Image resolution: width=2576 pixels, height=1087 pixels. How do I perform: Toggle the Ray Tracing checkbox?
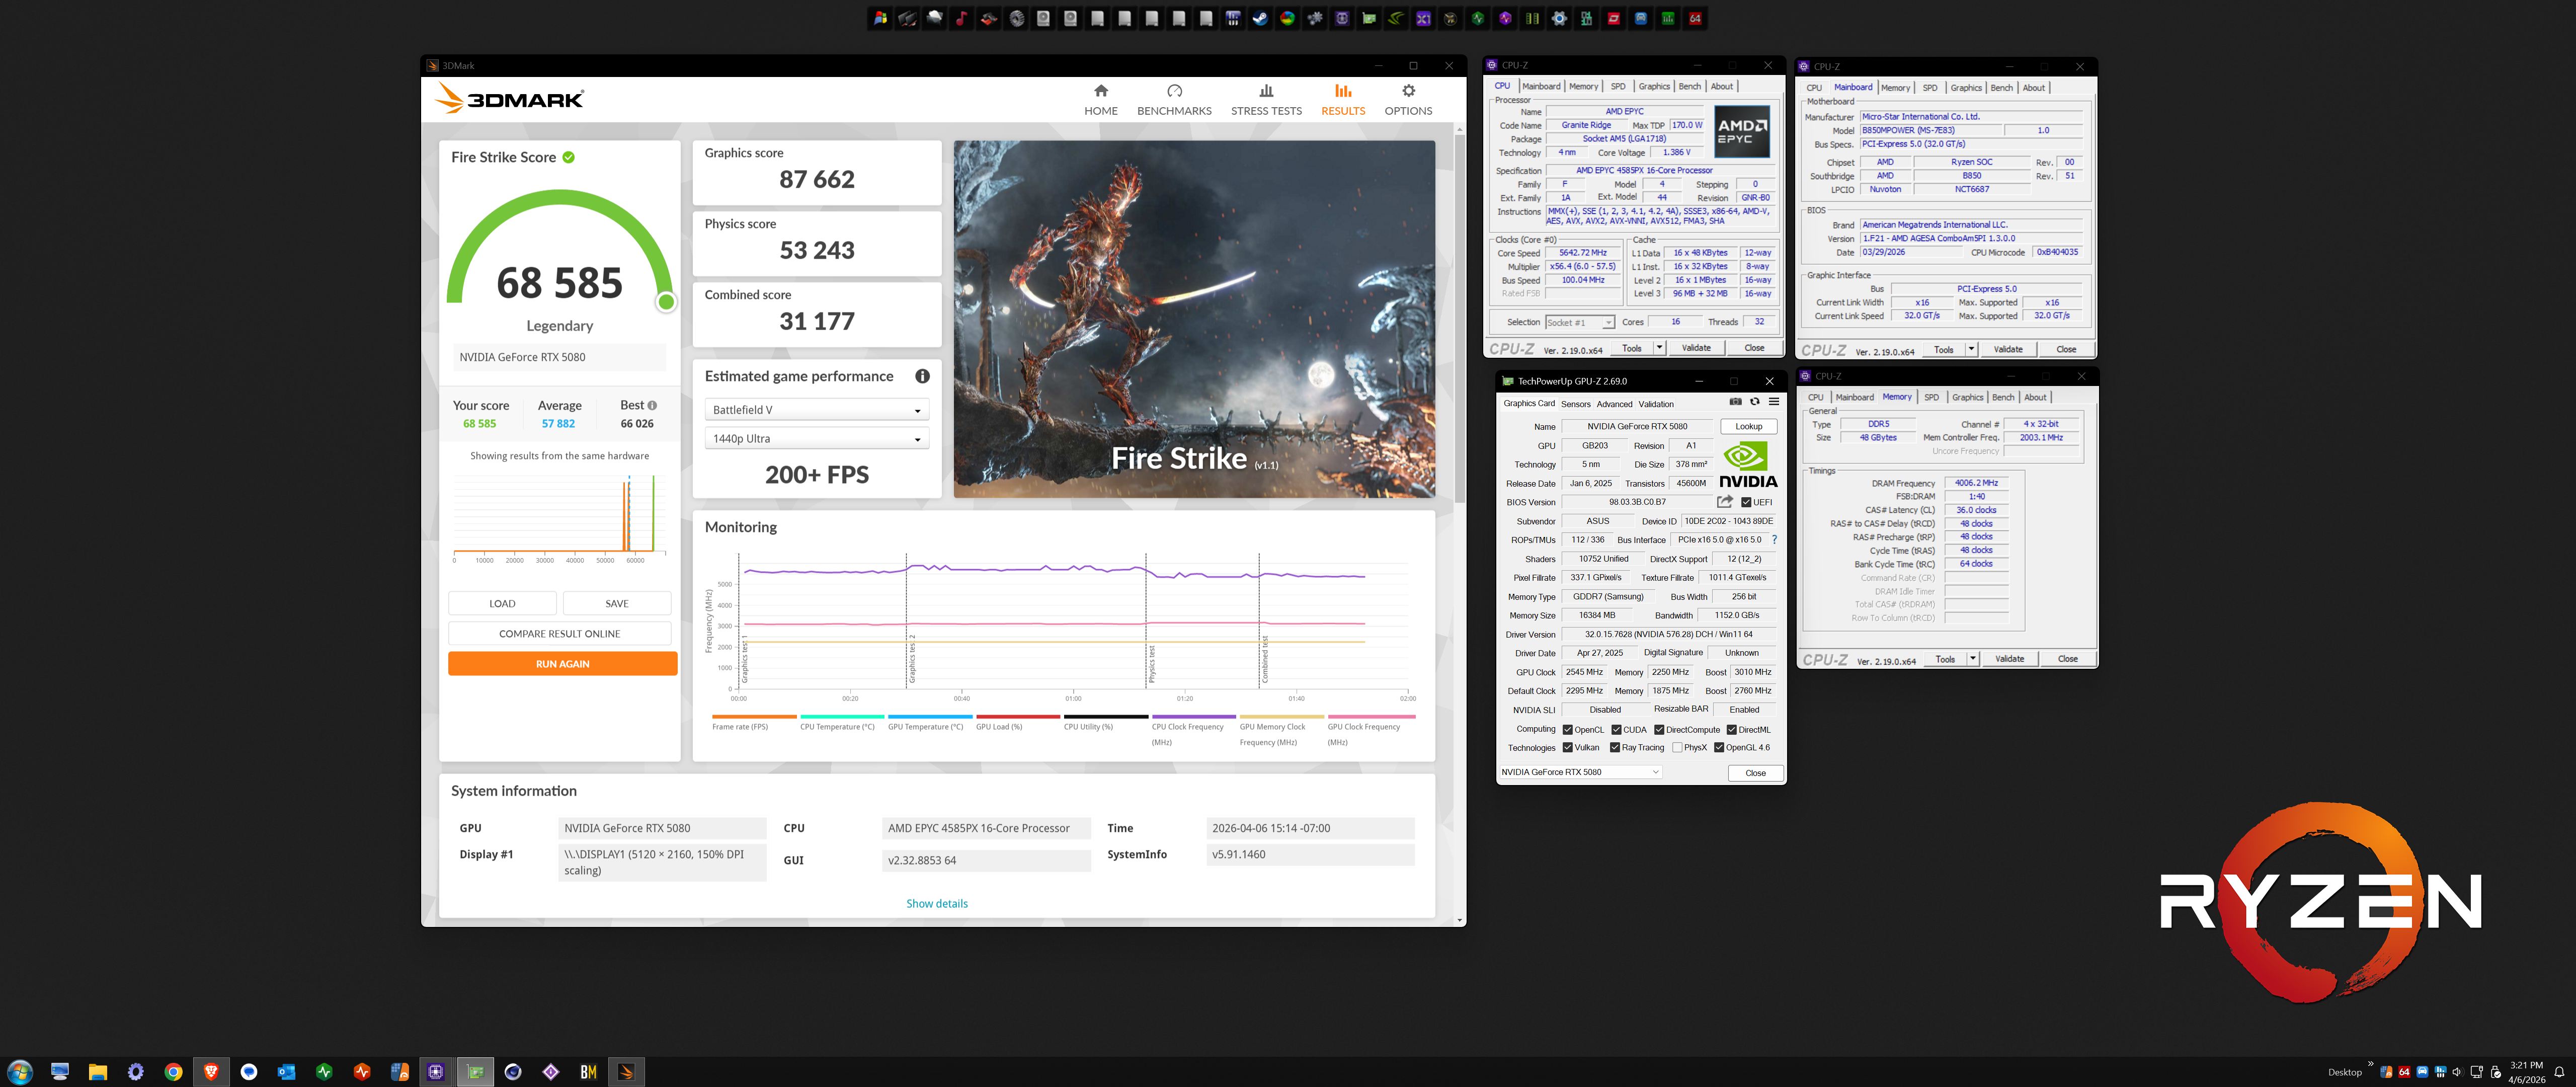[x=1614, y=748]
